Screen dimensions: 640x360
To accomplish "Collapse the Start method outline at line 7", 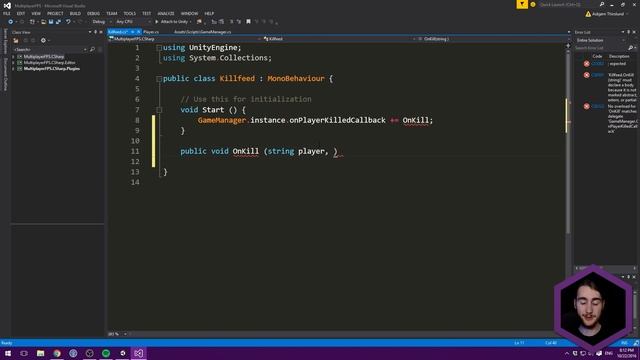I will click(159, 110).
